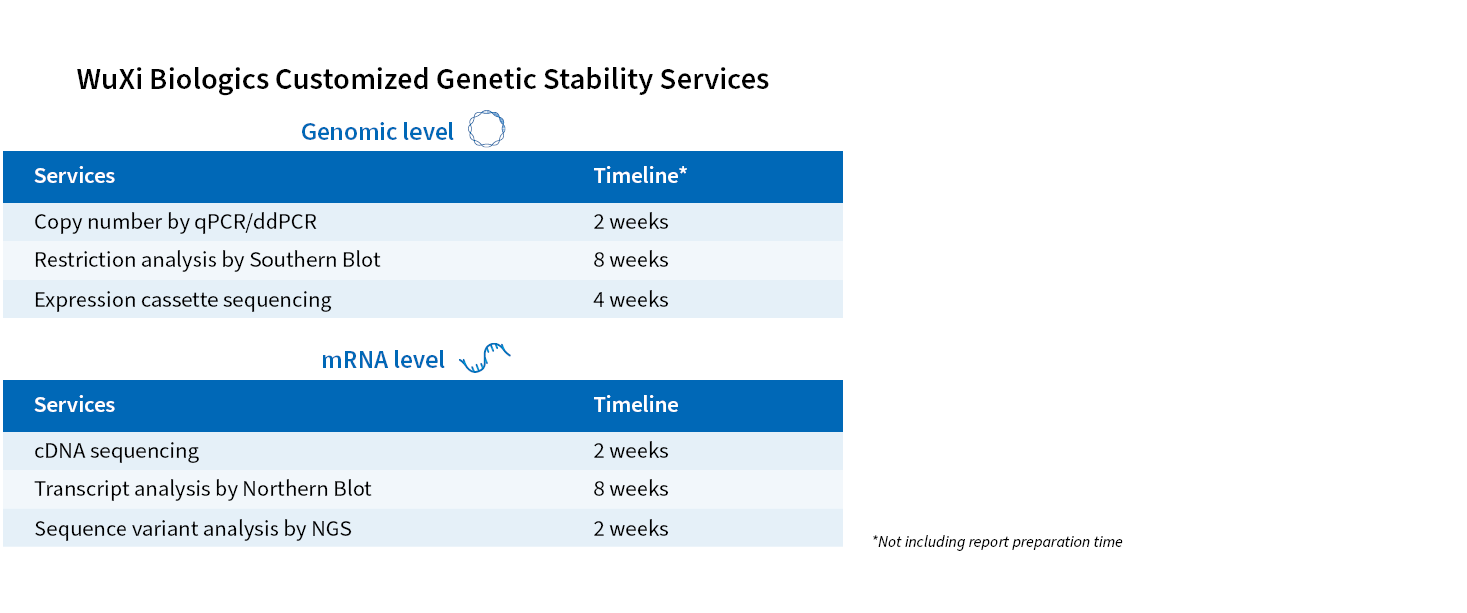Click the 8 weeks Northern Blot timeline
The width and height of the screenshot is (1467, 613).
(x=631, y=489)
